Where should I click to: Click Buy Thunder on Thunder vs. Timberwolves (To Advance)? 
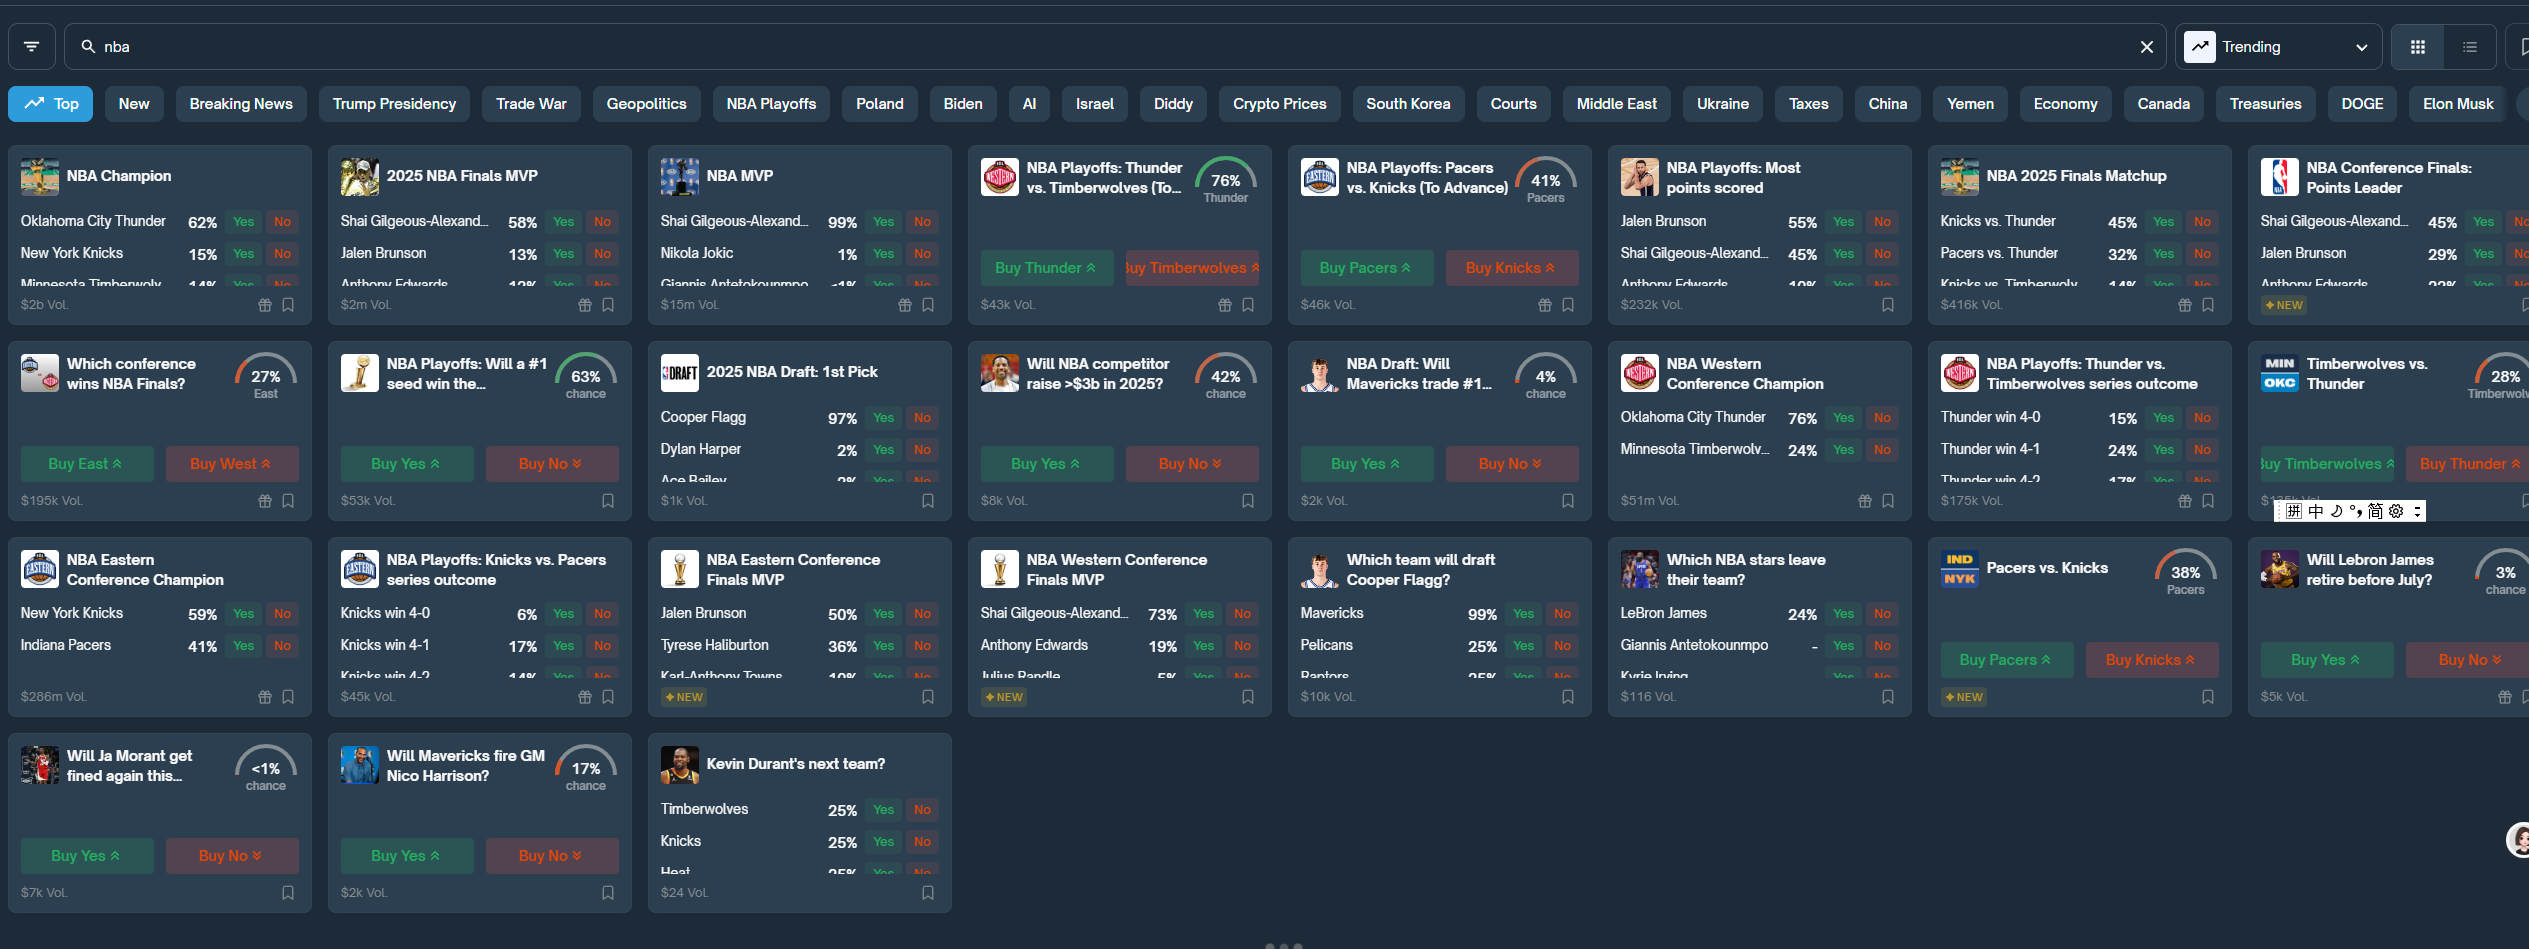(1047, 268)
